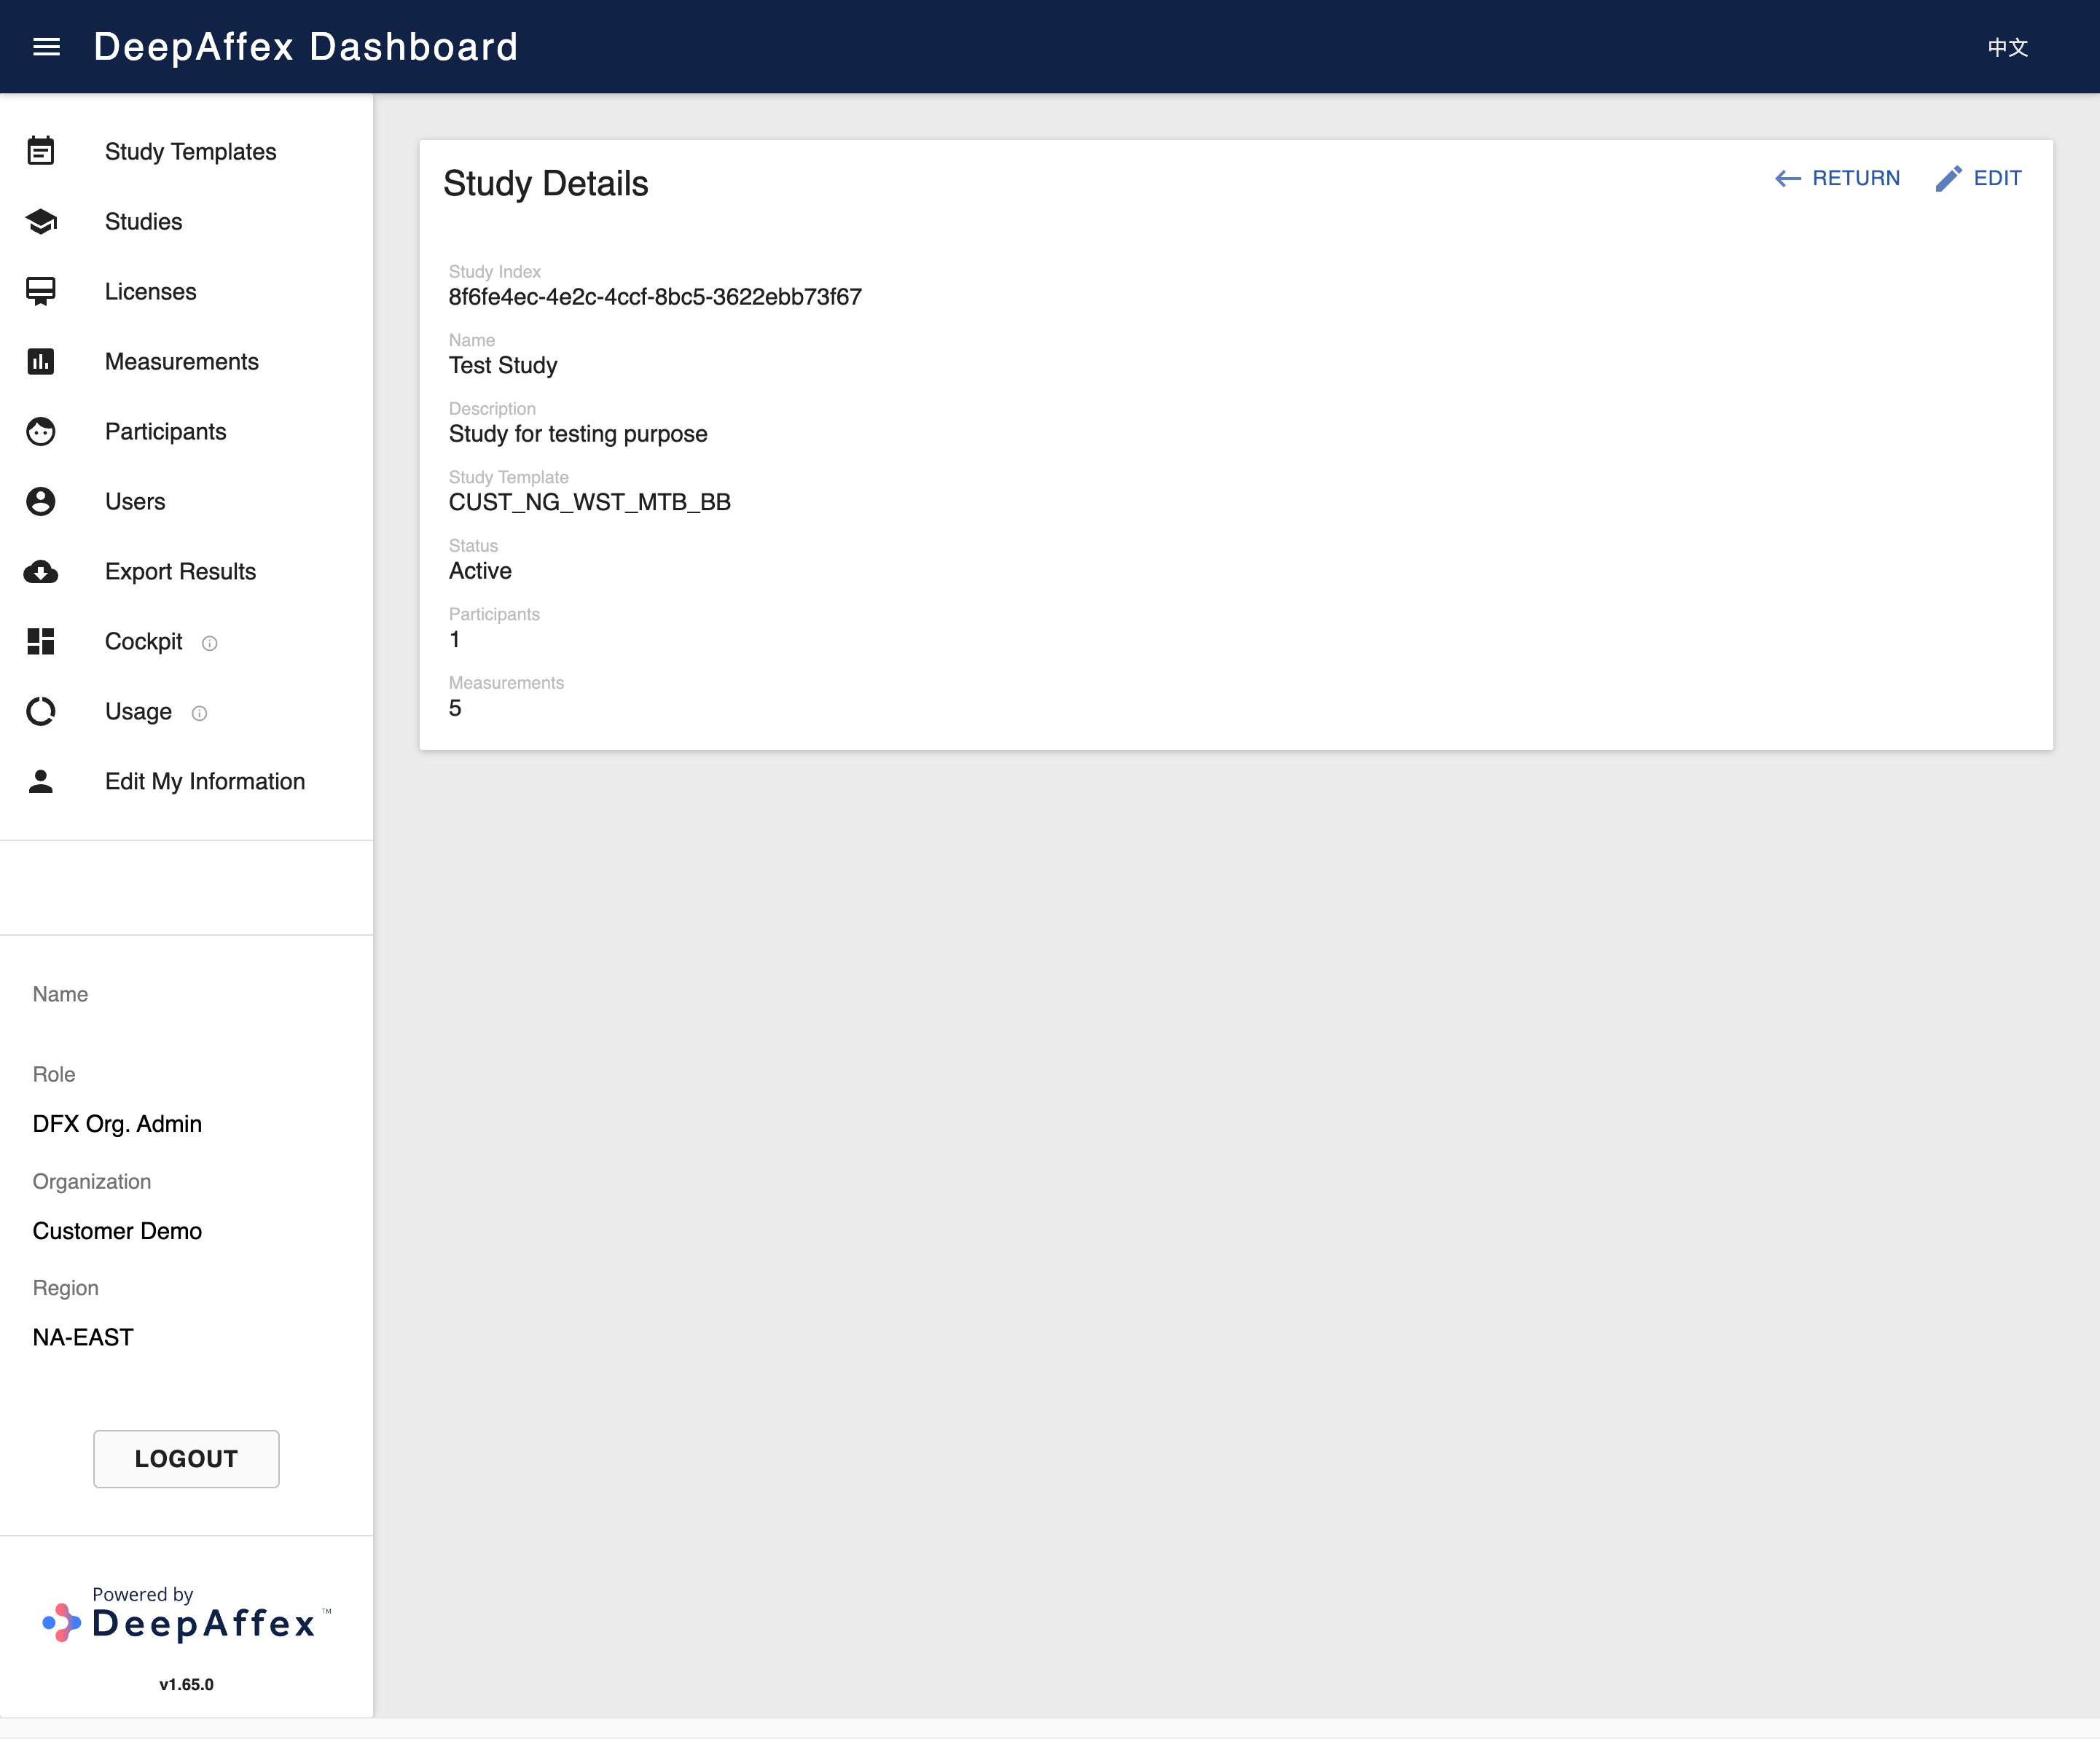The height and width of the screenshot is (1739, 2100).
Task: Click the LOGOUT button
Action: (x=186, y=1458)
